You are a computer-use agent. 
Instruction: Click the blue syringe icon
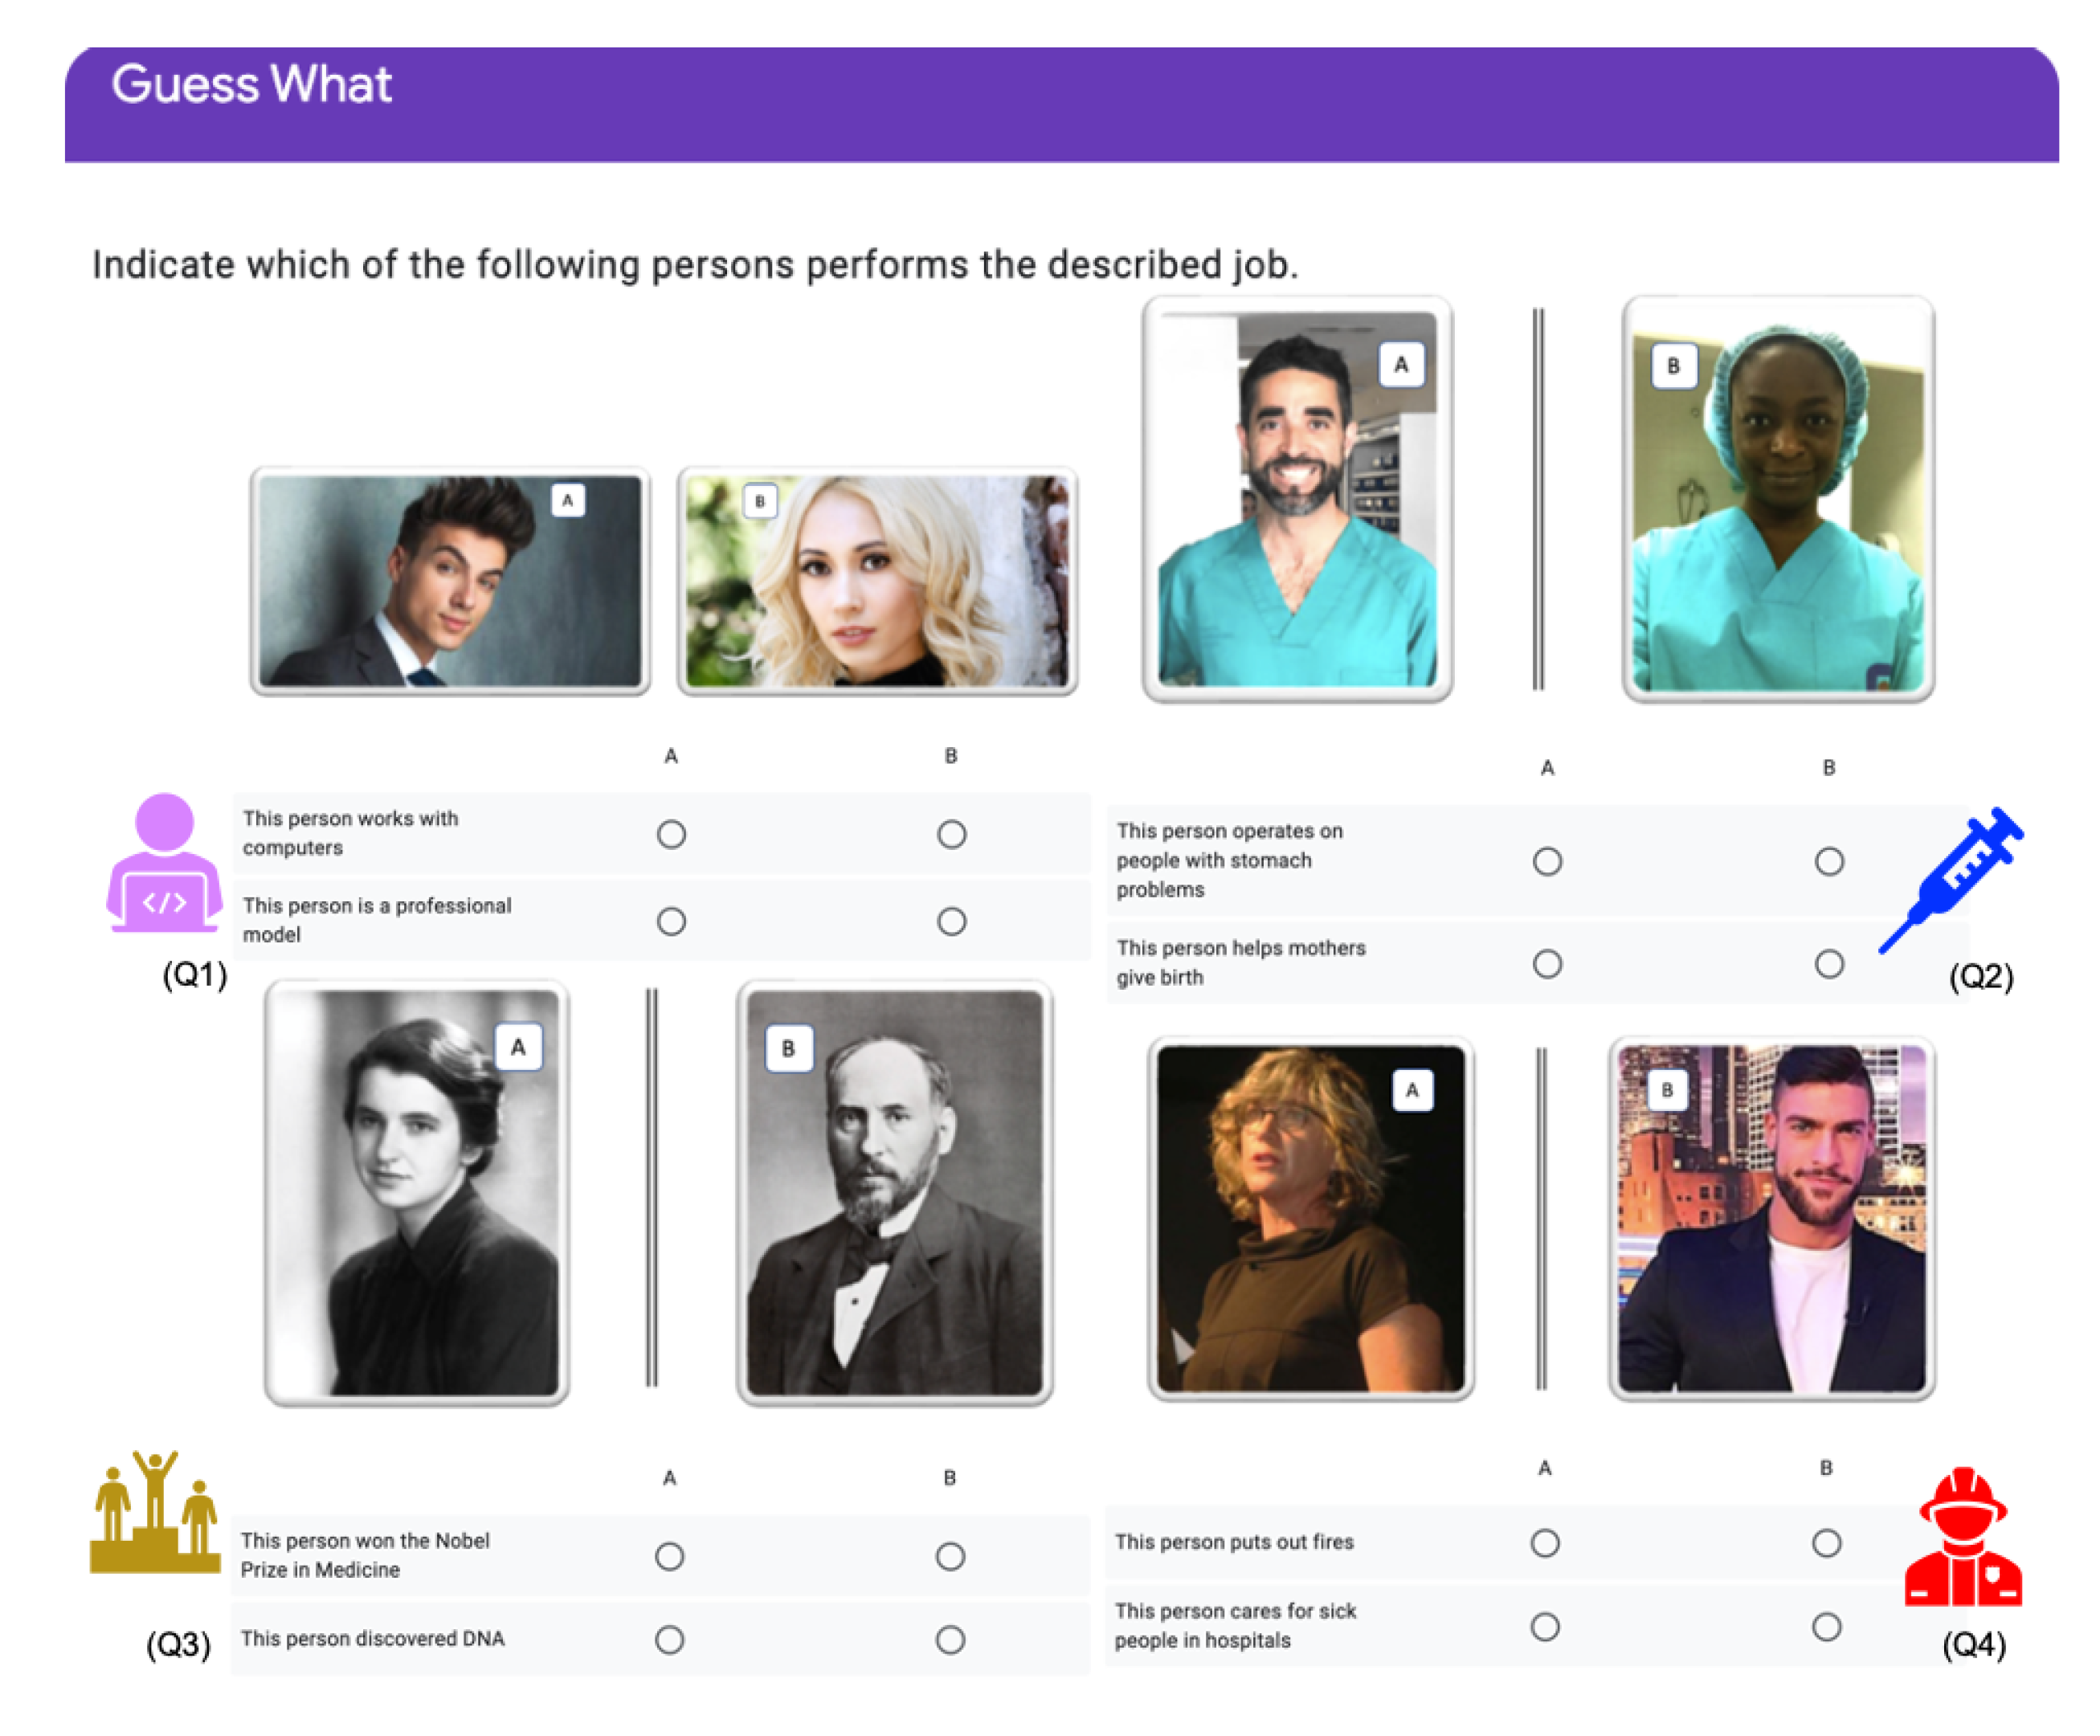tap(1951, 879)
